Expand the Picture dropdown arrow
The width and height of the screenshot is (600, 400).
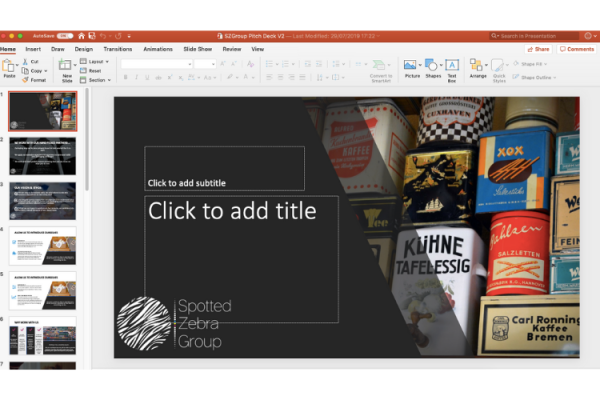[x=420, y=65]
